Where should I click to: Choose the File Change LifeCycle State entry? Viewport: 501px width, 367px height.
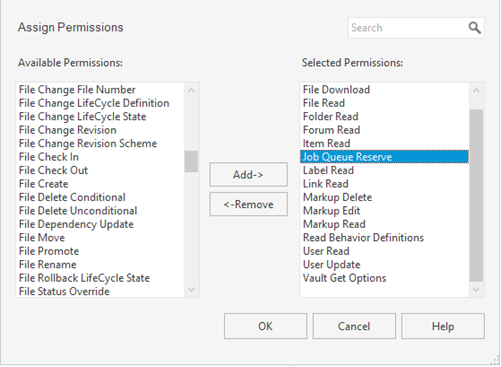83,117
